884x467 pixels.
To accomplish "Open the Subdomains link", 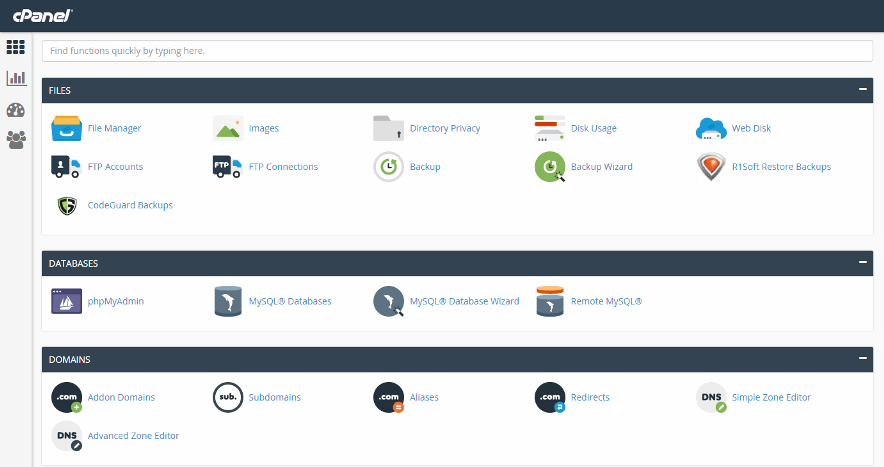I will (x=275, y=397).
